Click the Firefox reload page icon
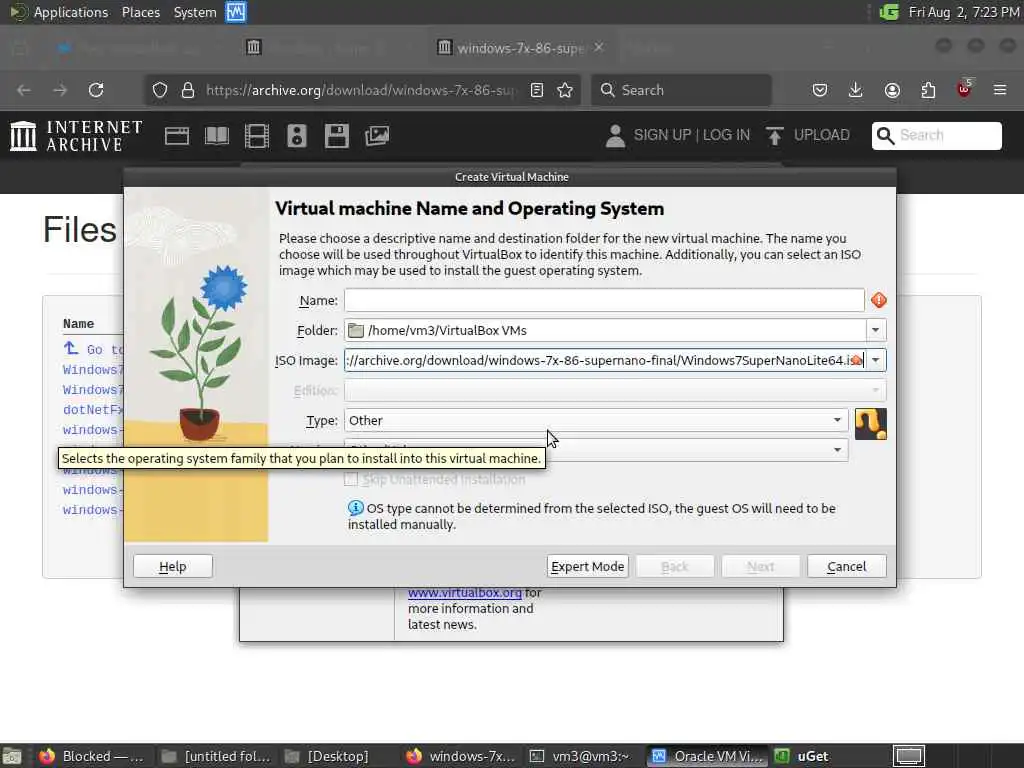Viewport: 1024px width, 768px height. [96, 90]
